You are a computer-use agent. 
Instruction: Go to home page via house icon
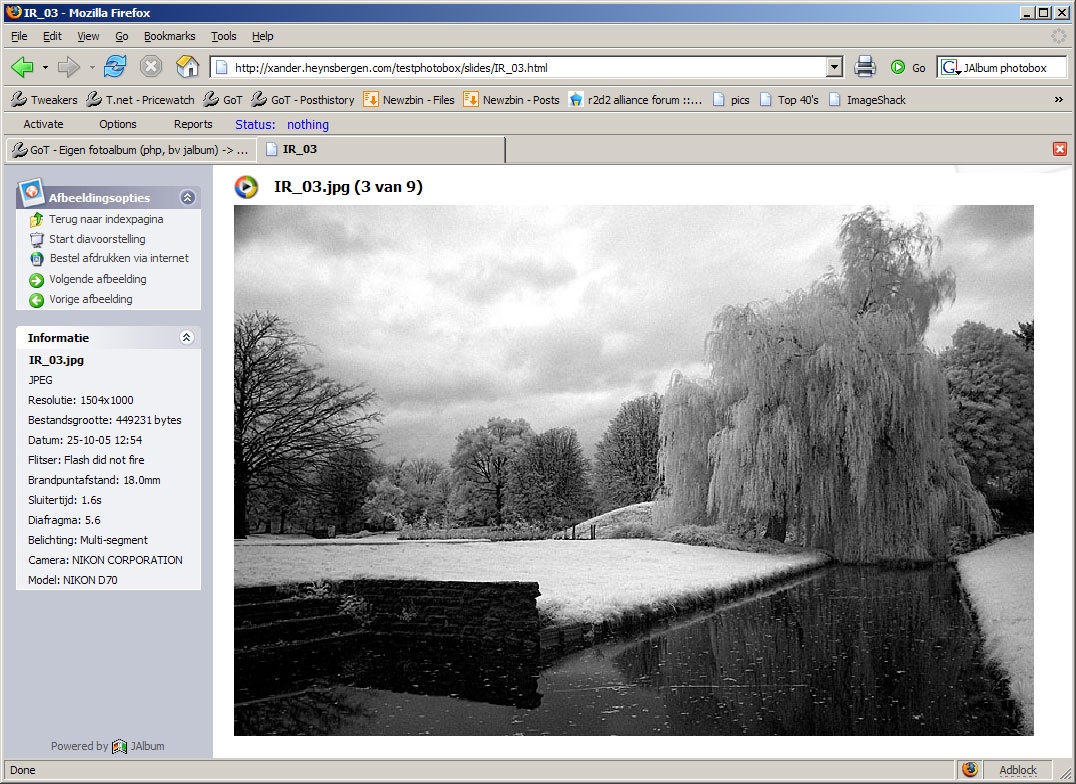click(187, 67)
